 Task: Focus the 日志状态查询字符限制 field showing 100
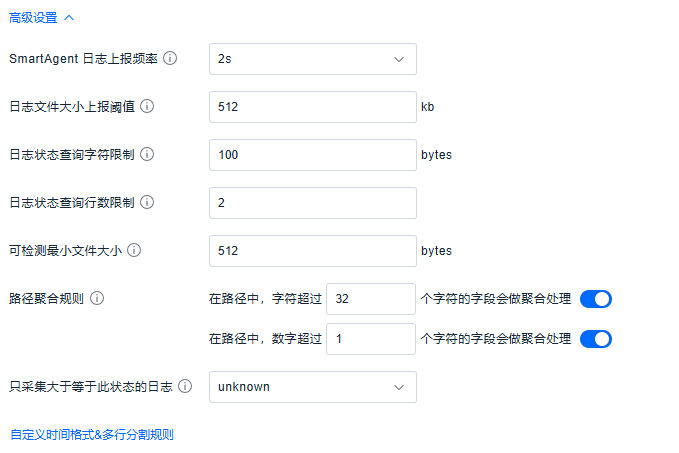(312, 155)
